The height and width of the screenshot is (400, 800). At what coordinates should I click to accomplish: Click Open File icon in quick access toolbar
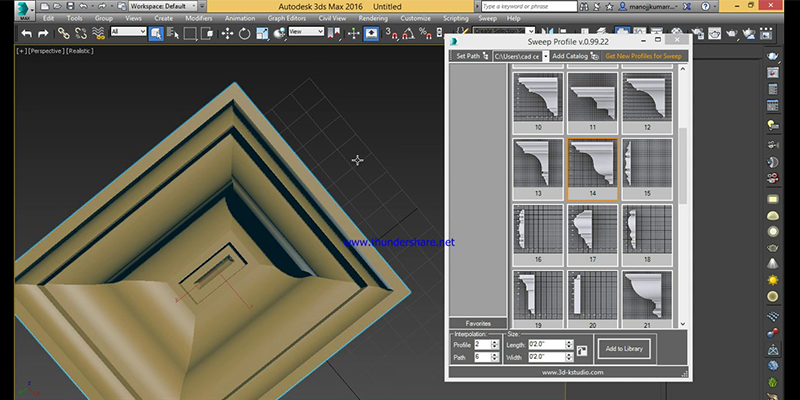[x=57, y=7]
